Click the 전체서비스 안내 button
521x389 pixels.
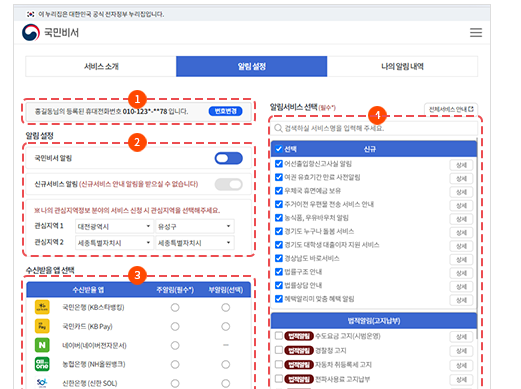[x=451, y=109]
